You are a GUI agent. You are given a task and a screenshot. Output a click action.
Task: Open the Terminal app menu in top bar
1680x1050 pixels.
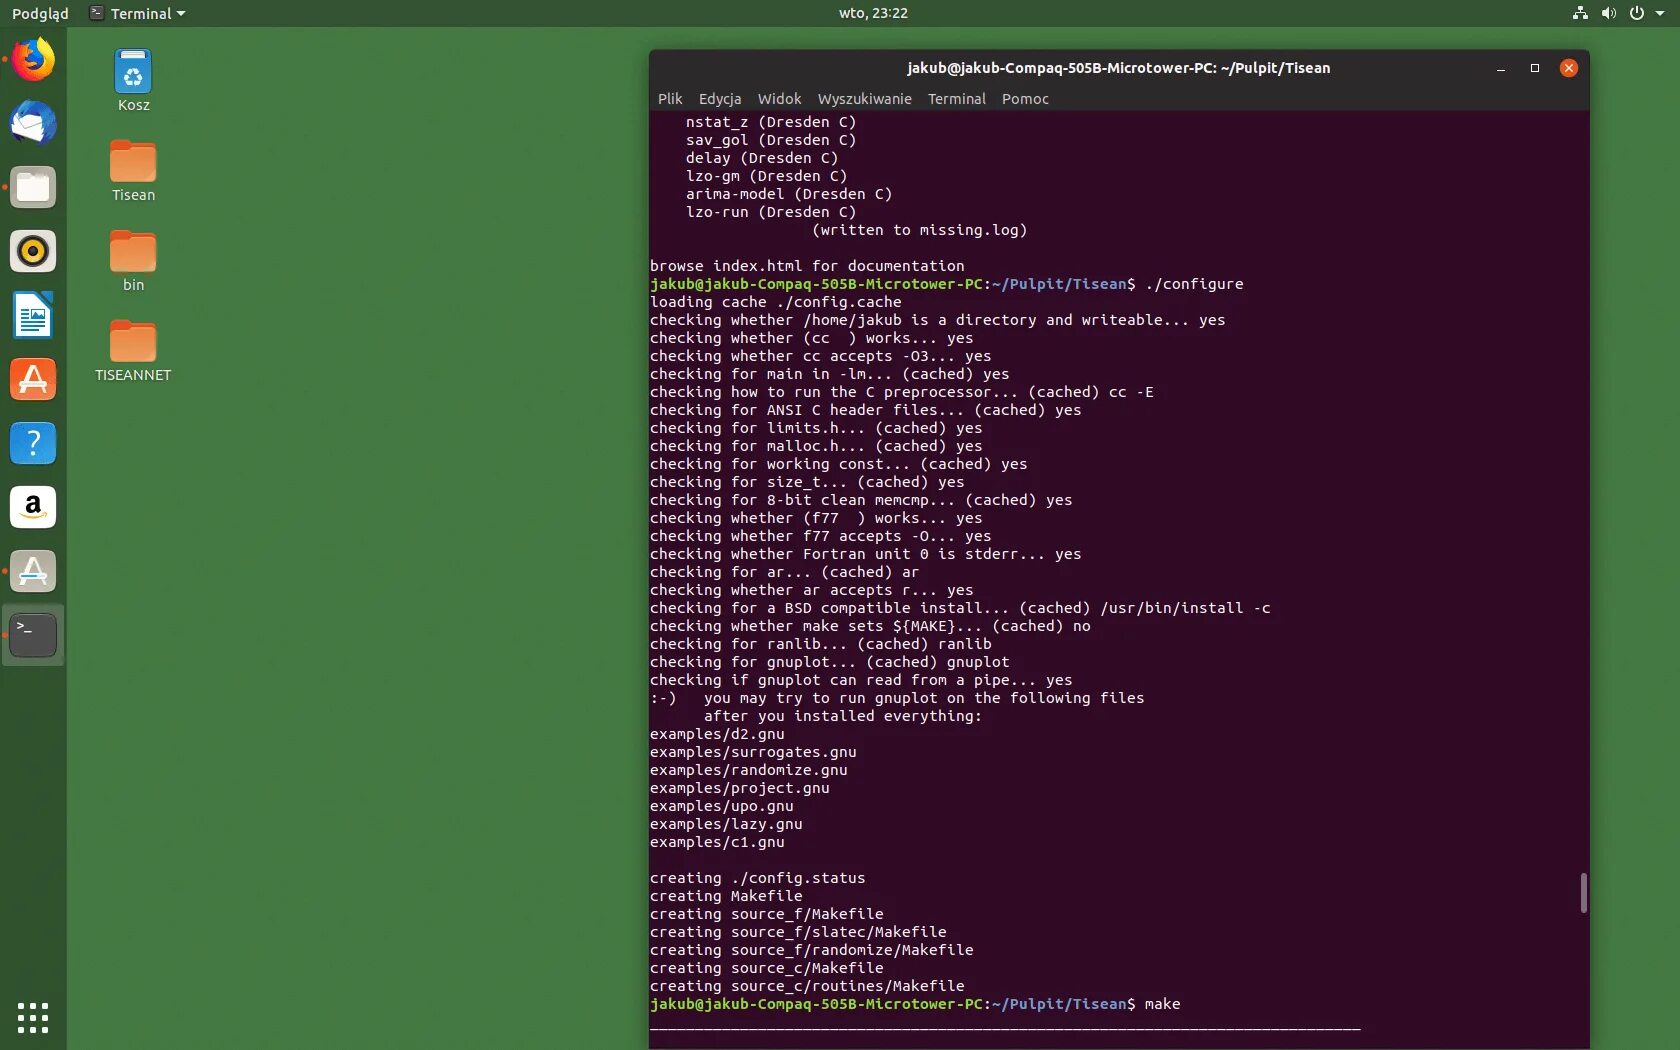[x=138, y=13]
